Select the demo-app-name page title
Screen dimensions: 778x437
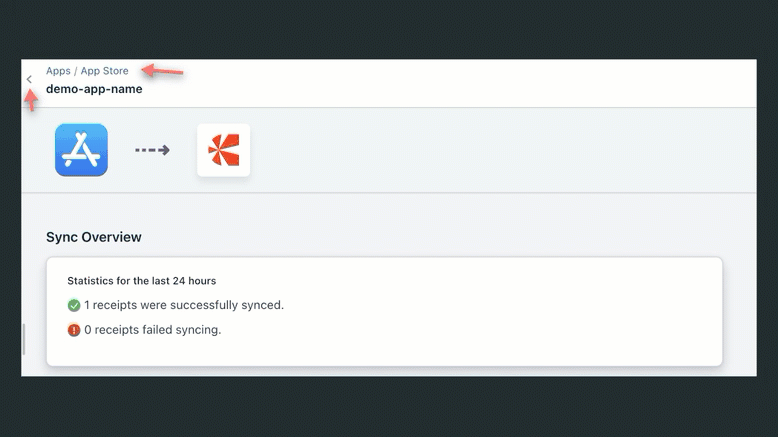click(94, 89)
